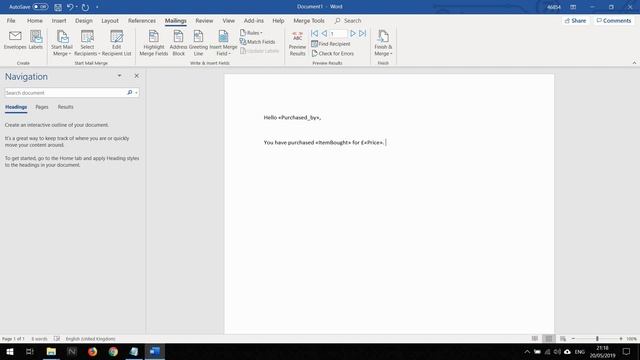The image size is (640, 360).
Task: Open the Rules dropdown
Action: coord(251,33)
